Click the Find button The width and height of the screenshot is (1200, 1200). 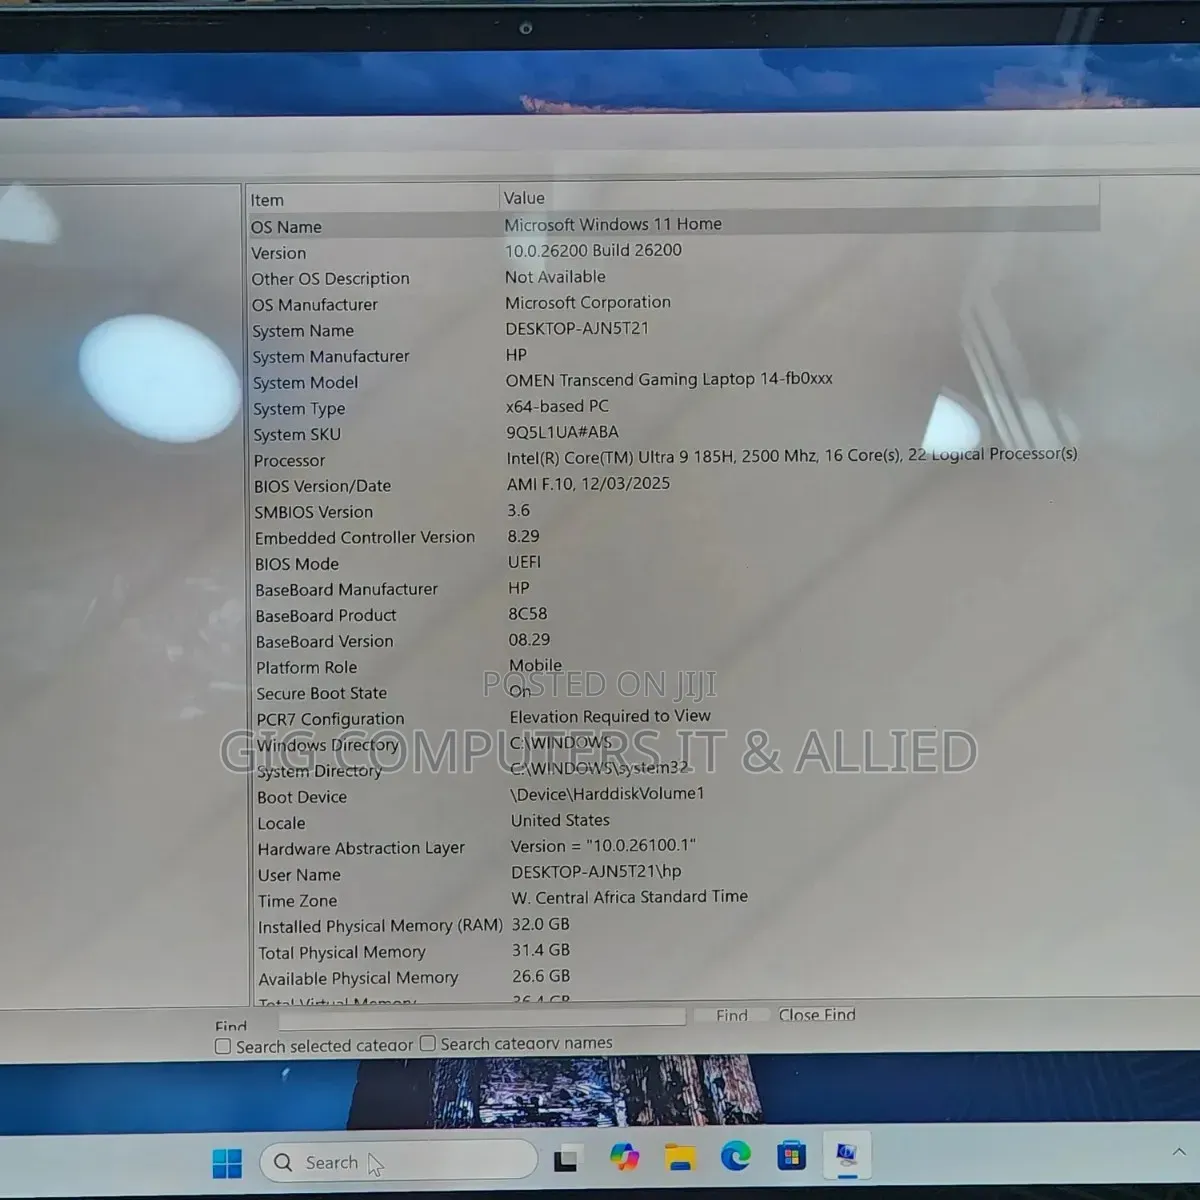[x=732, y=1015]
